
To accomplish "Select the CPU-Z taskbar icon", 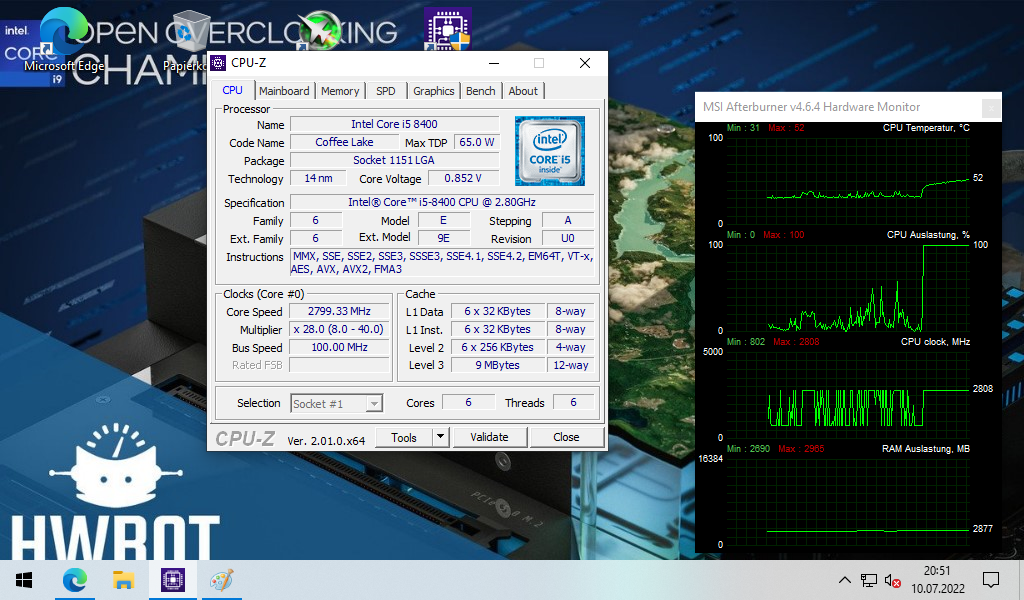I will coord(172,580).
